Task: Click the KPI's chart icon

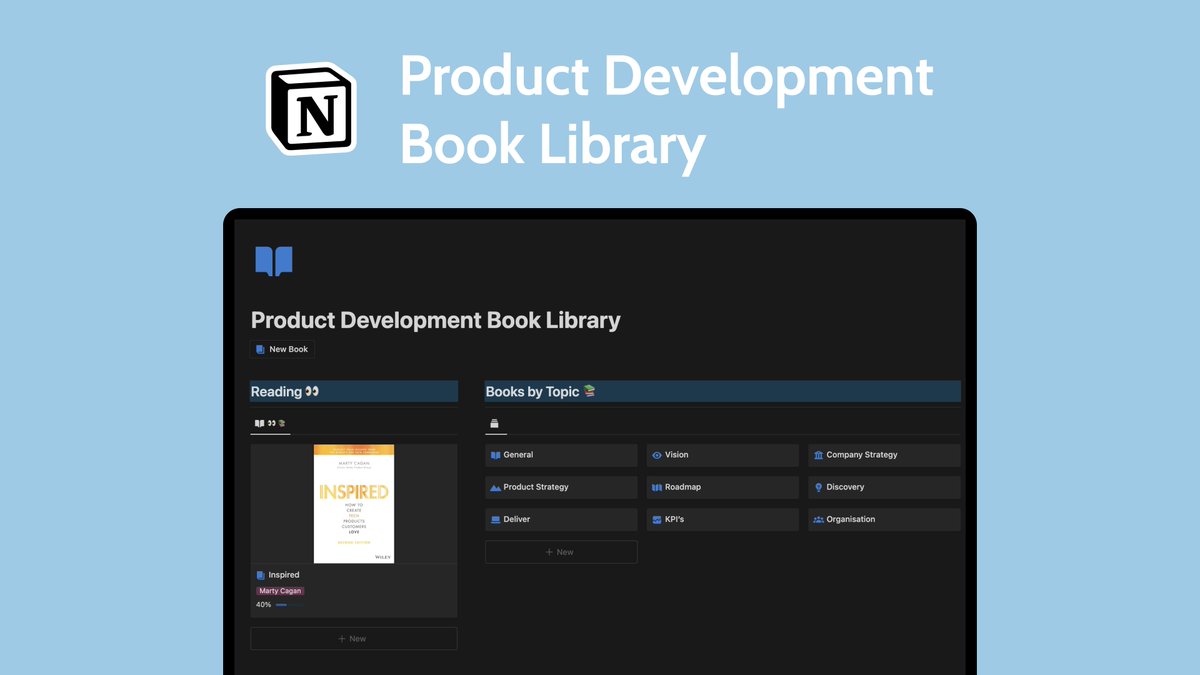Action: 657,519
